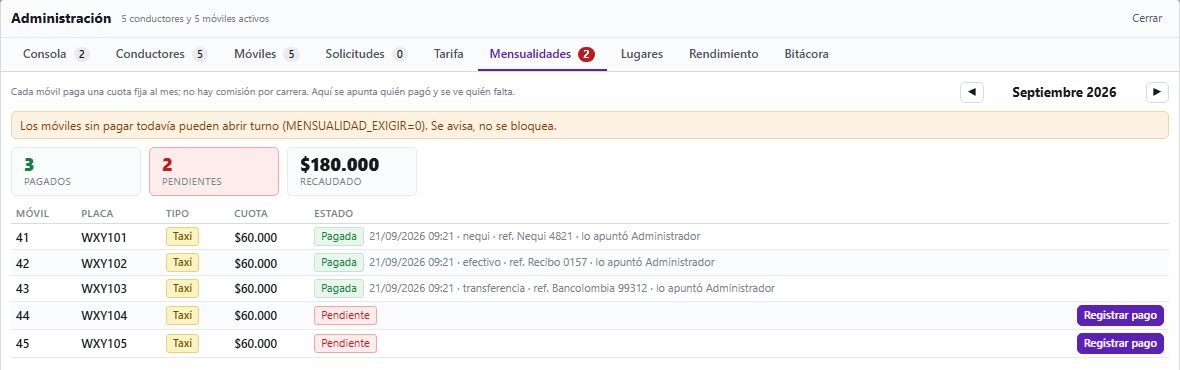Select plate WXY103 cell

click(104, 289)
